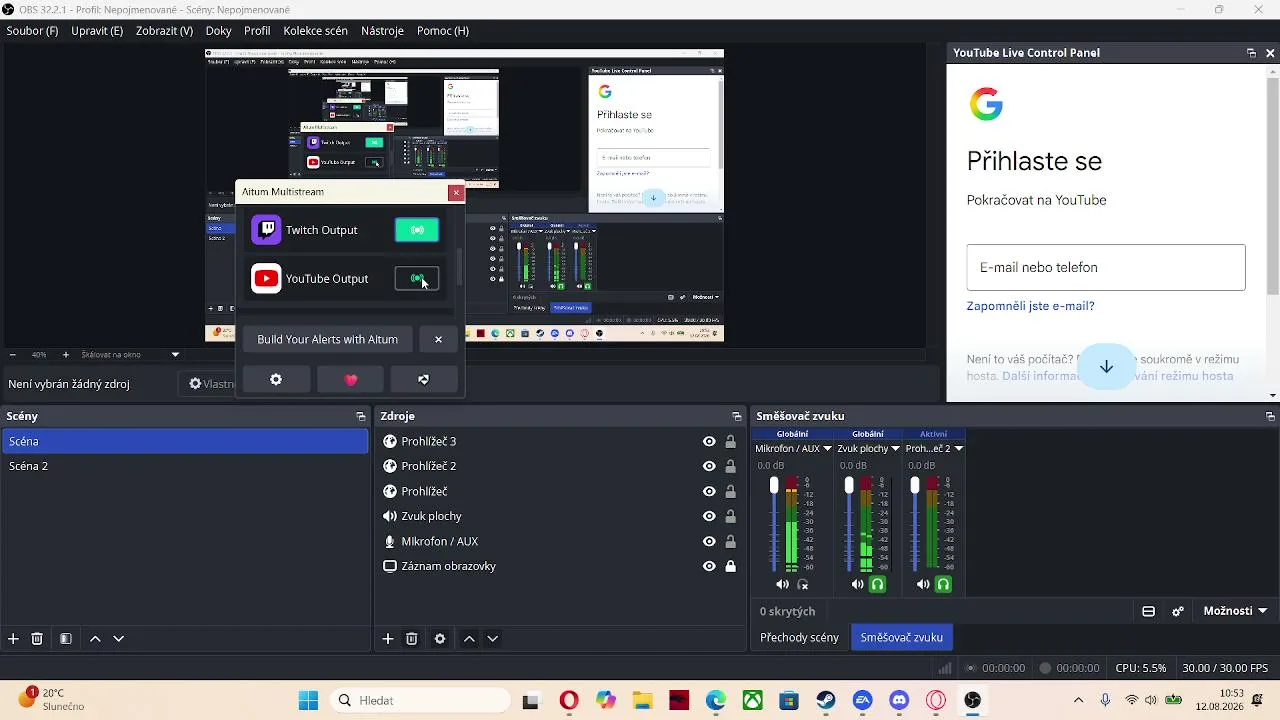The image size is (1280, 720).
Task: Undock the Scény panel
Action: [361, 416]
